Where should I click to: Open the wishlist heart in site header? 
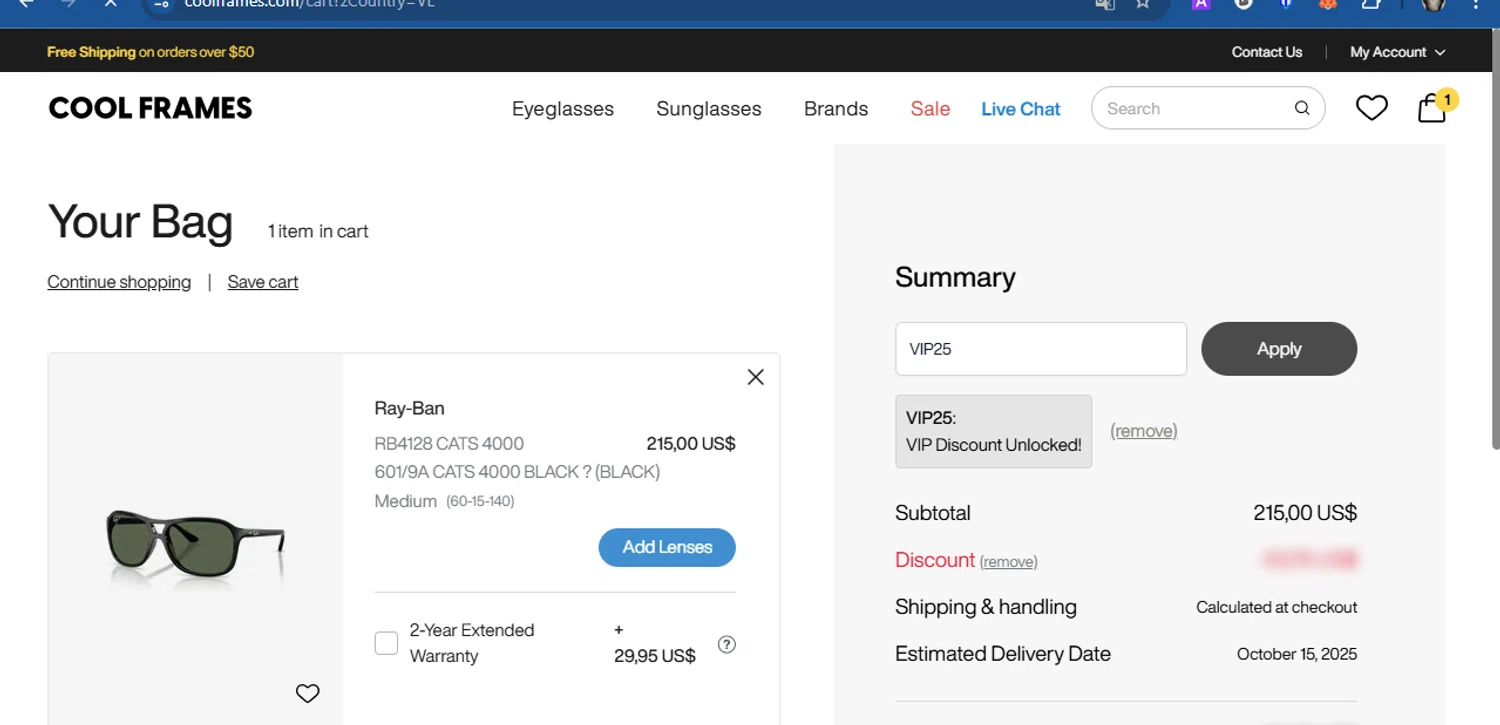[x=1371, y=108]
